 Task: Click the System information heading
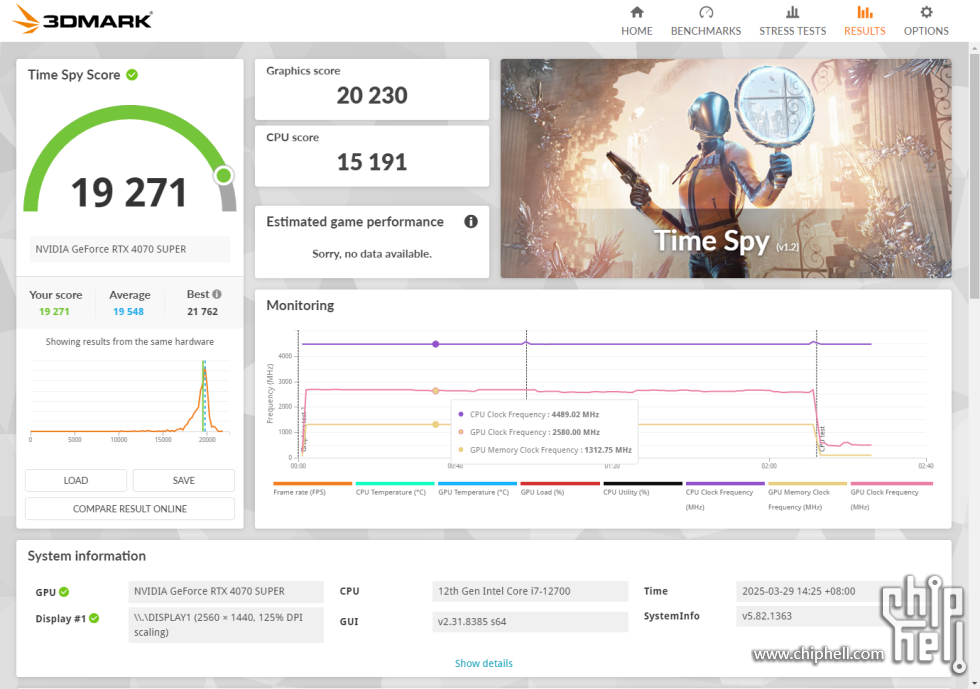[x=86, y=556]
